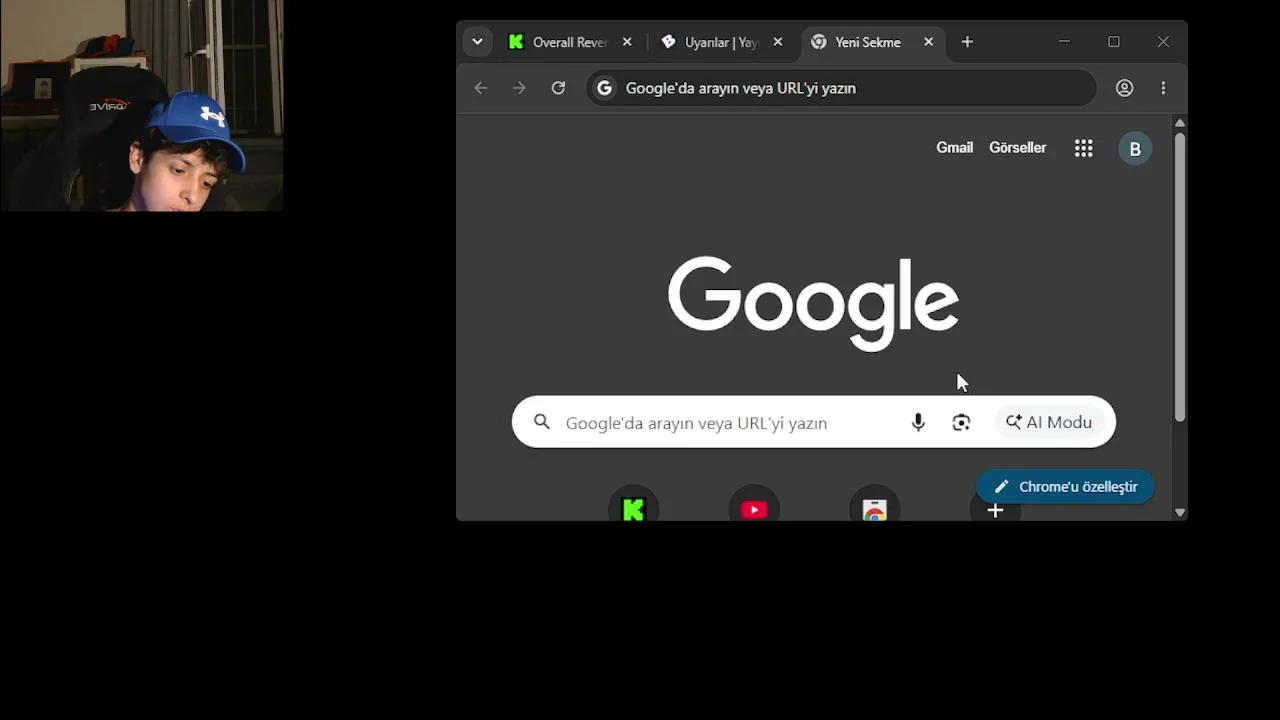The height and width of the screenshot is (720, 1280).
Task: Minimize the Chrome window
Action: click(1064, 42)
